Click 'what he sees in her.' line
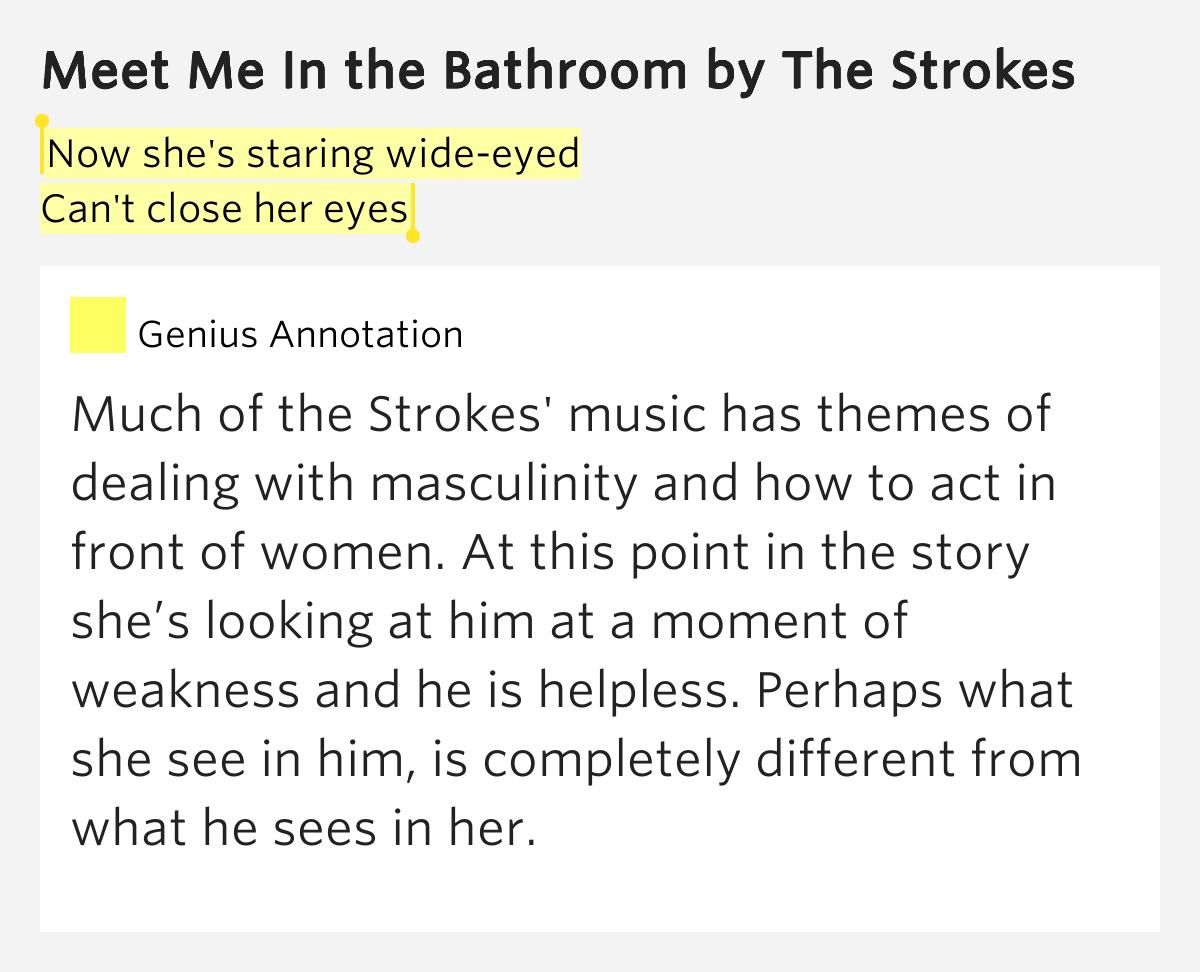Viewport: 1200px width, 972px height. (x=304, y=828)
